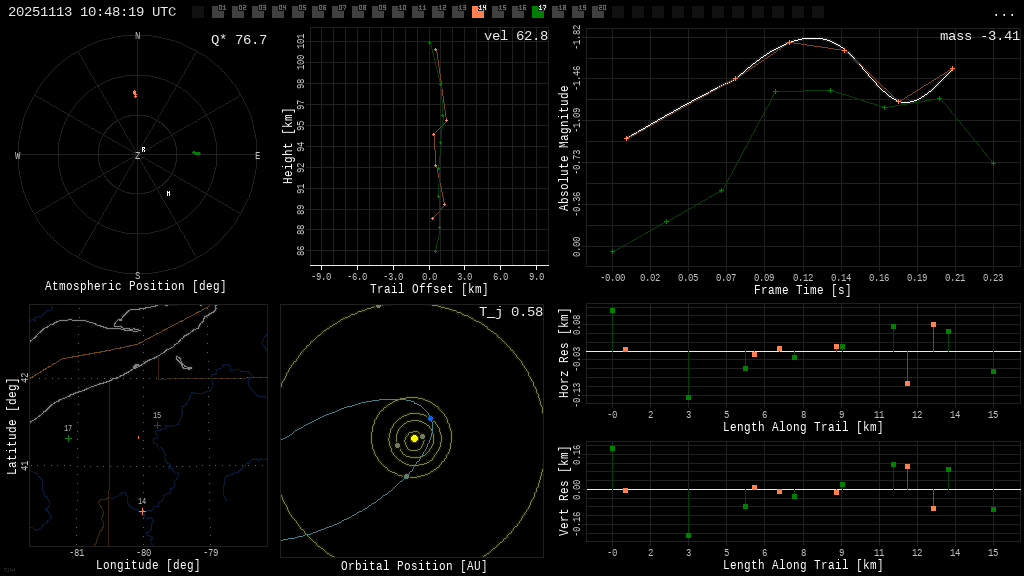Viewport: 1024px width, 576px height.
Task: Click station box 09 in top strip
Action: (378, 12)
